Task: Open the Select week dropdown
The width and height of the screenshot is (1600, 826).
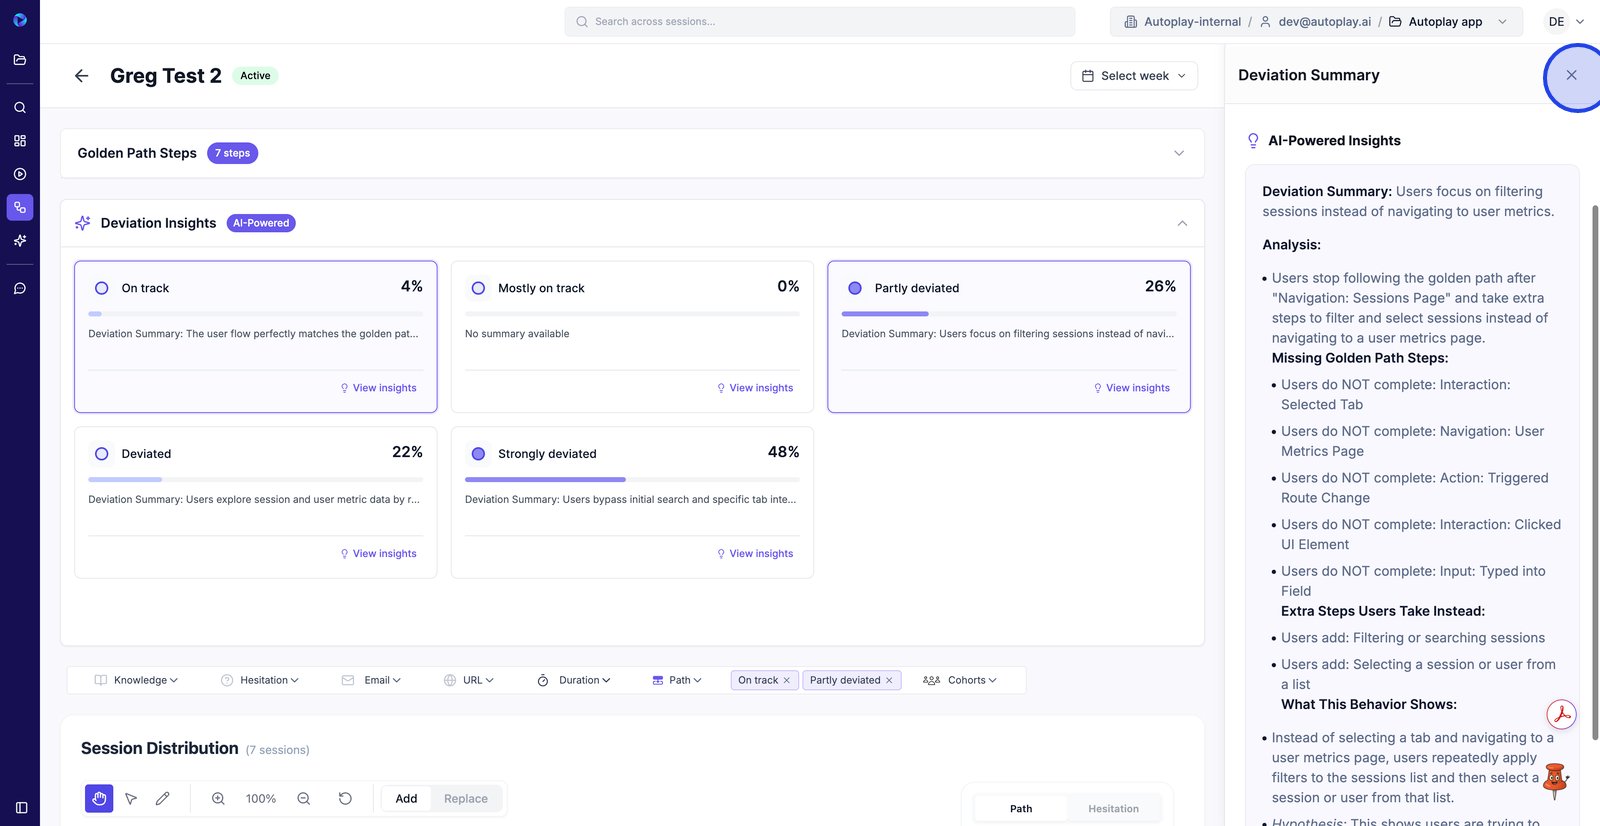Action: click(1134, 76)
